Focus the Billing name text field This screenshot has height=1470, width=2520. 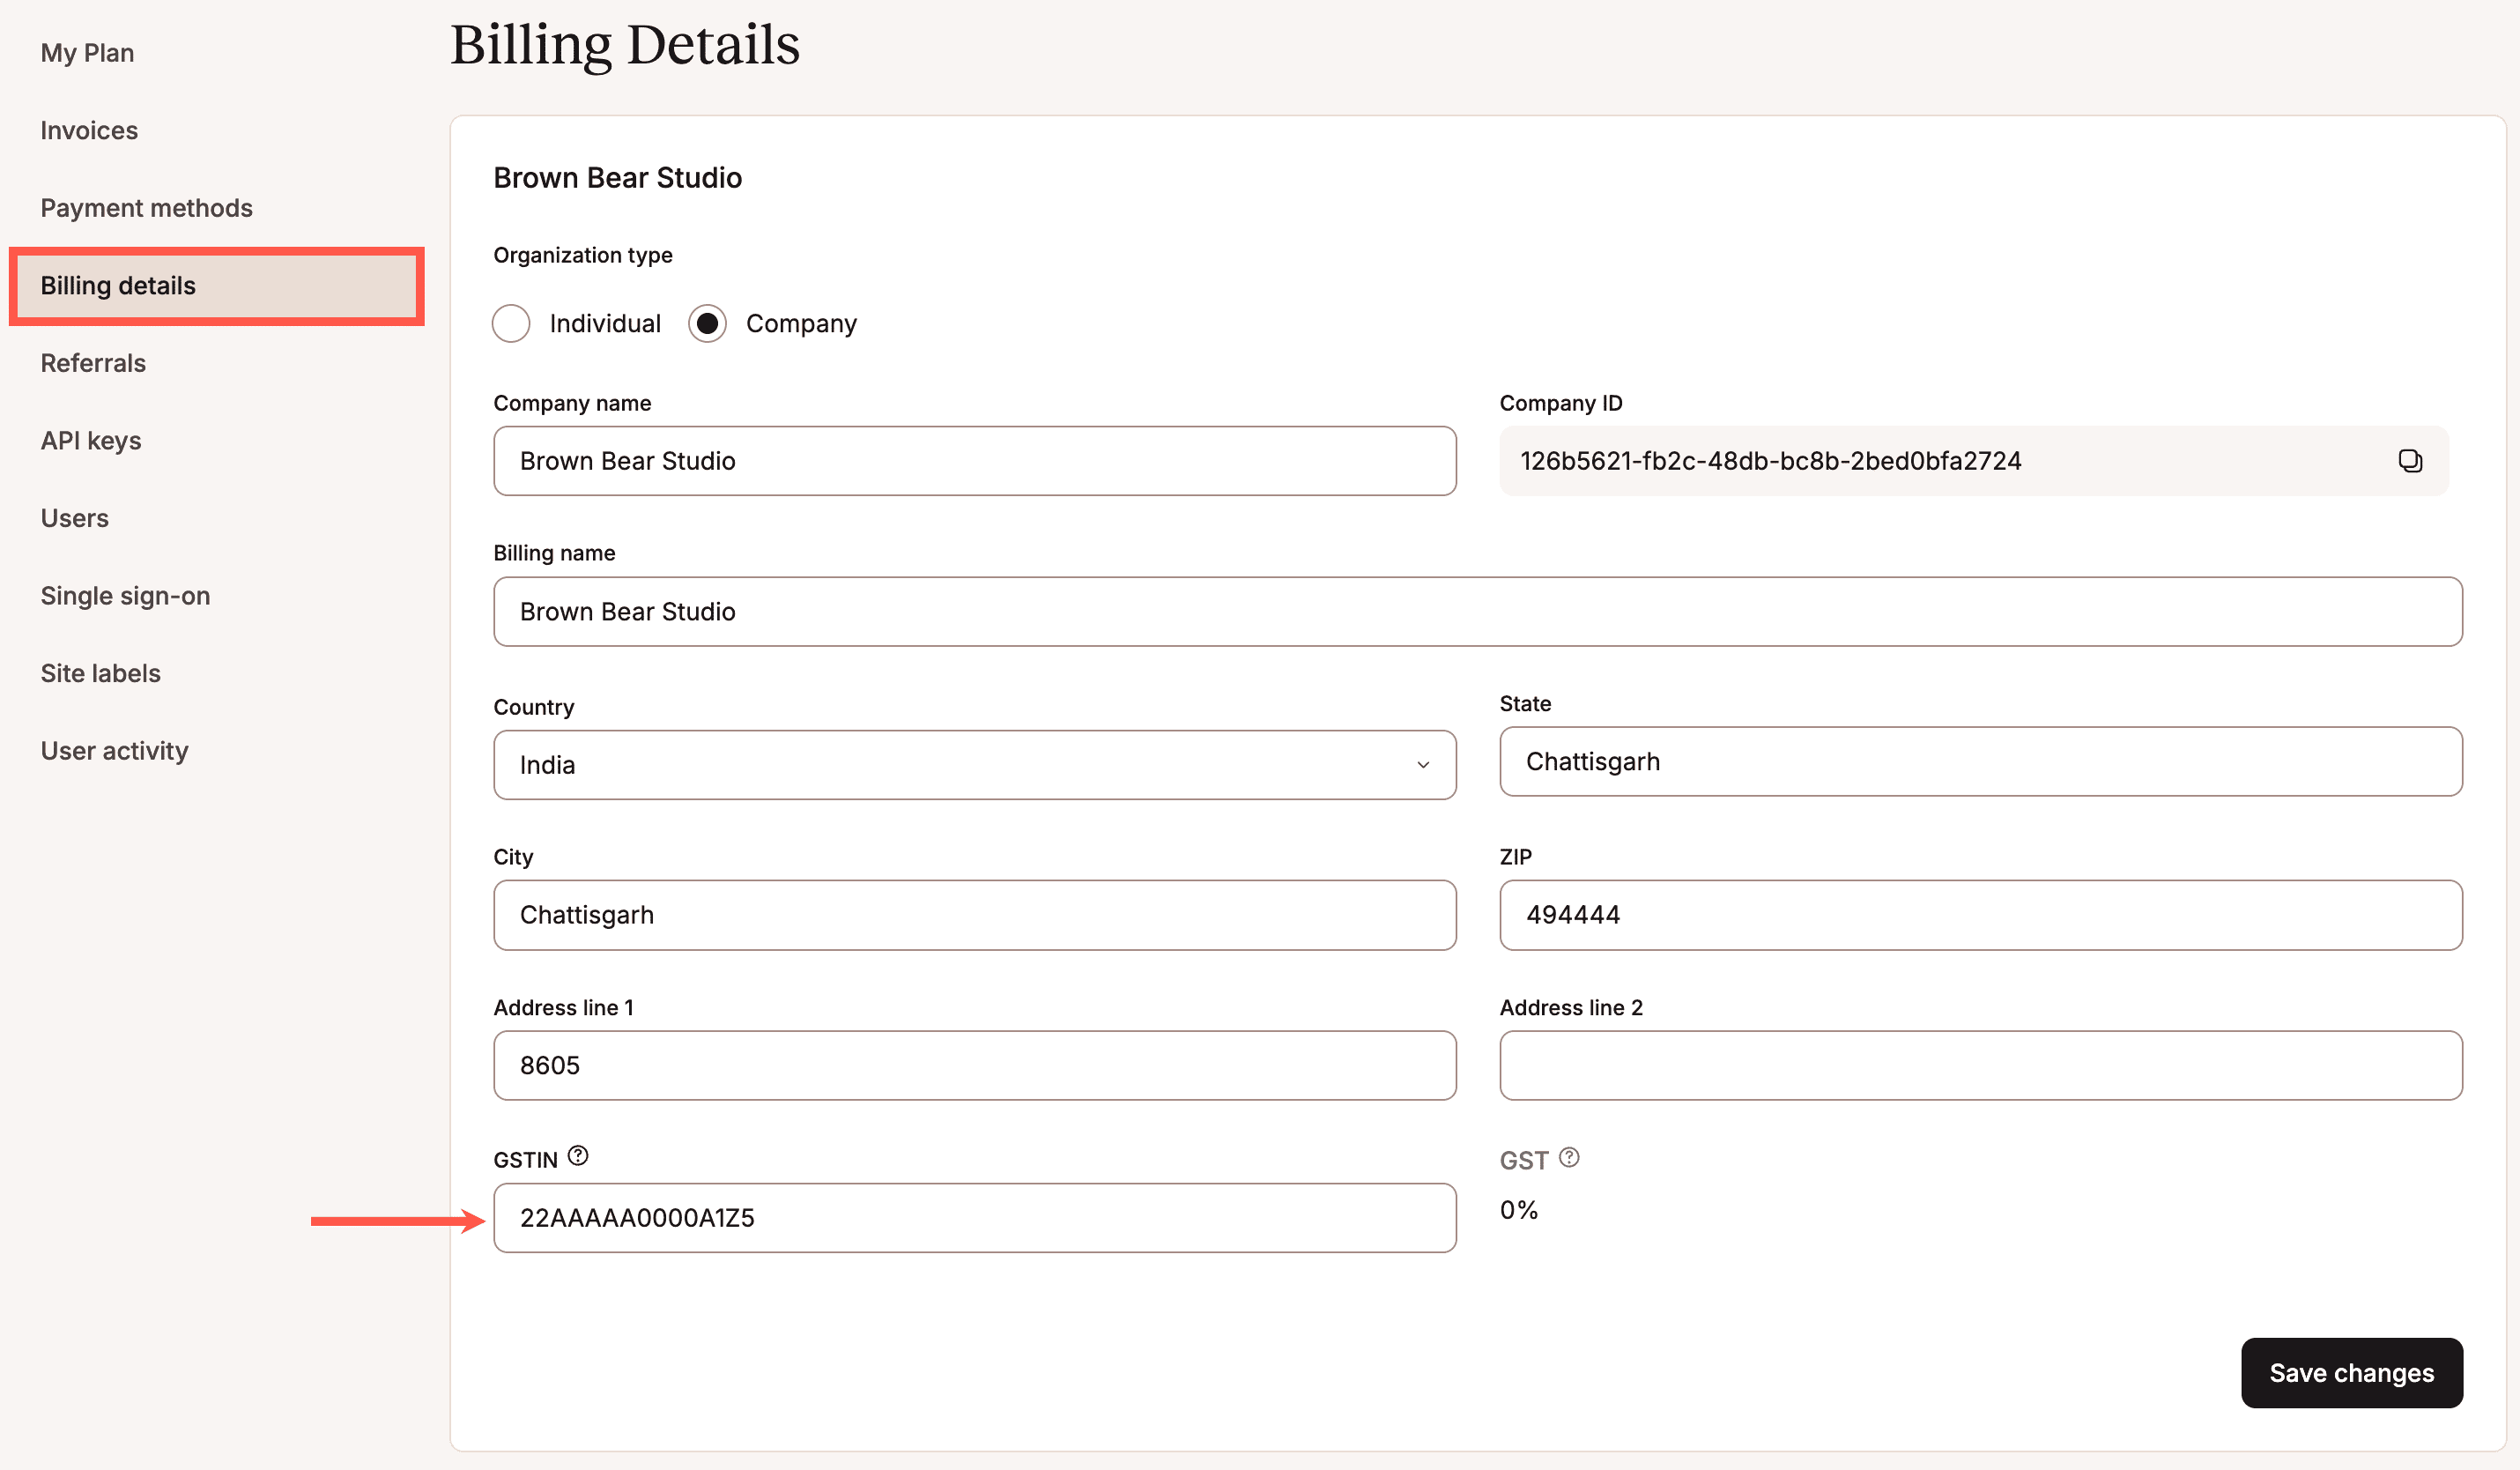(1477, 612)
